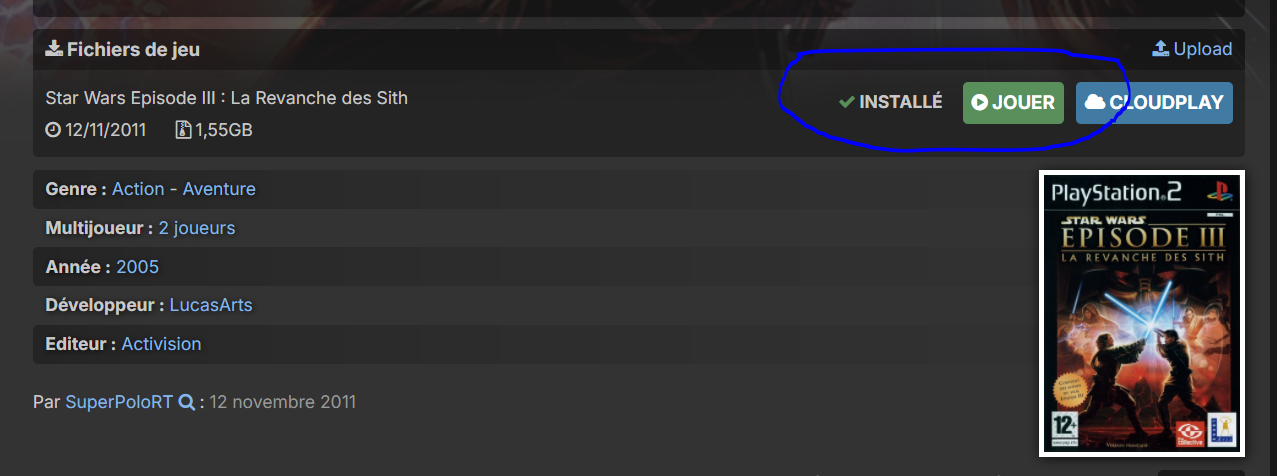Click the zip file icon before 1,55GB
The height and width of the screenshot is (476, 1277).
tap(183, 130)
